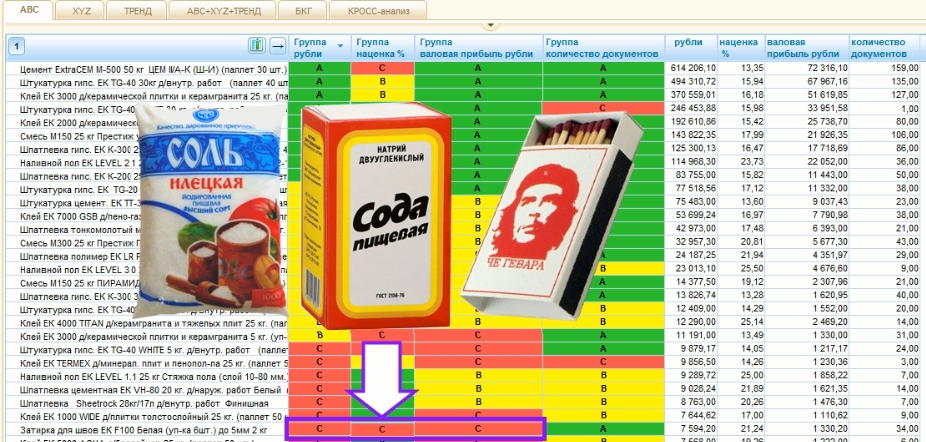
Task: Select Штукатурка EK TG-40 WHITE 5 кг row
Action: (462, 349)
